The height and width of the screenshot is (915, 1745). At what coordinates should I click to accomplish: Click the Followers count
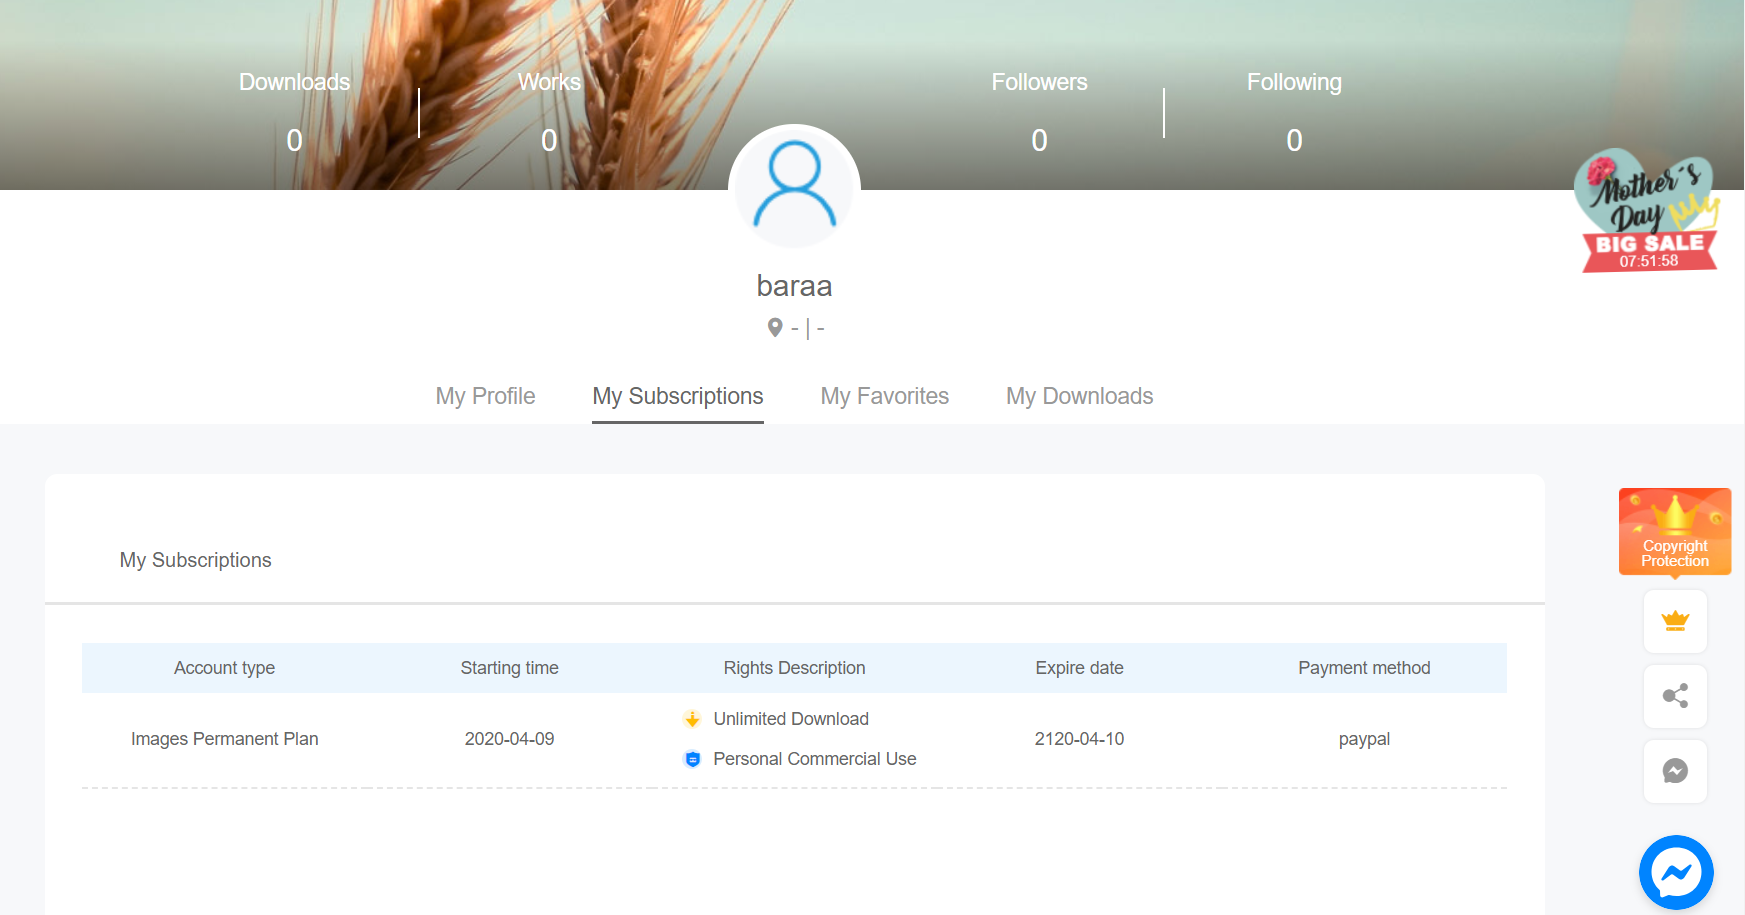pyautogui.click(x=1039, y=140)
